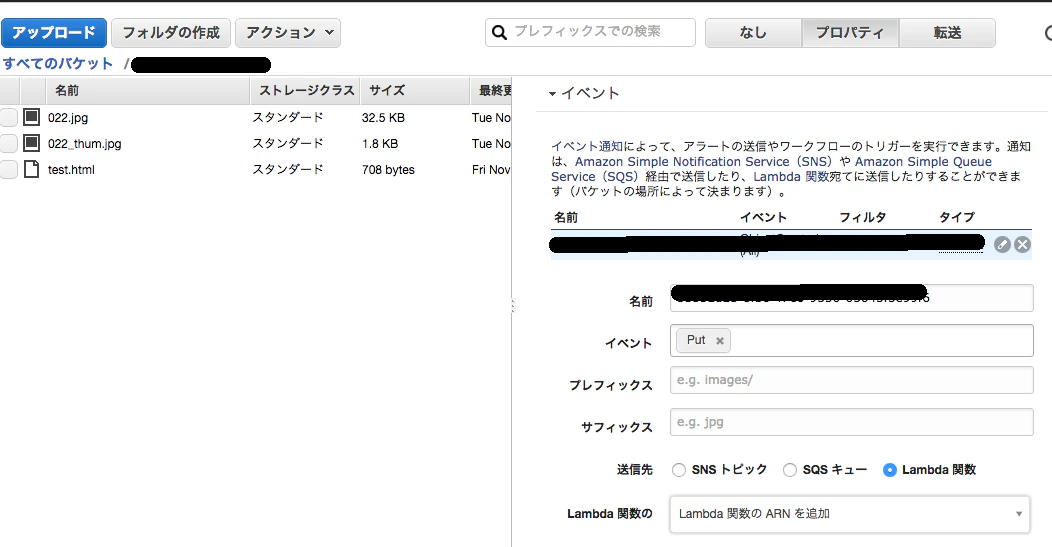The image size is (1052, 547).
Task: Click the アップロード upload button
Action: point(54,33)
